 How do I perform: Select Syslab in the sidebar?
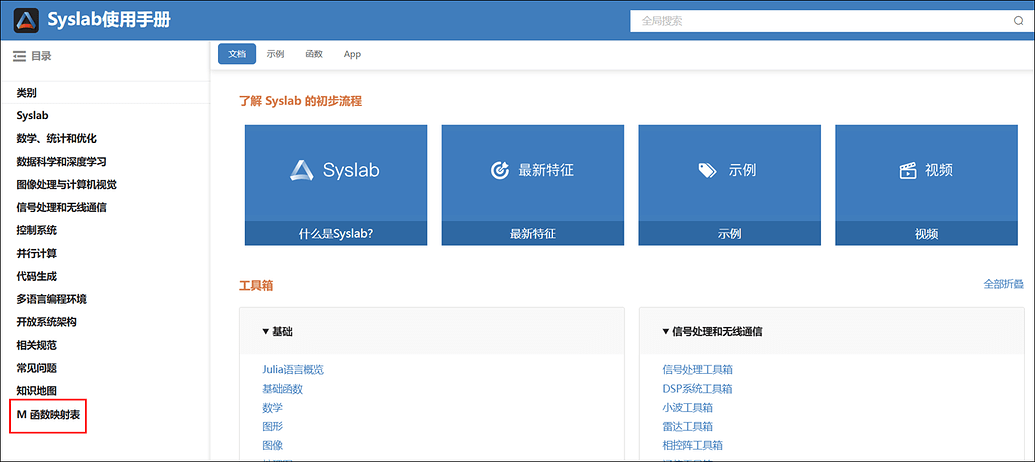[x=32, y=116]
